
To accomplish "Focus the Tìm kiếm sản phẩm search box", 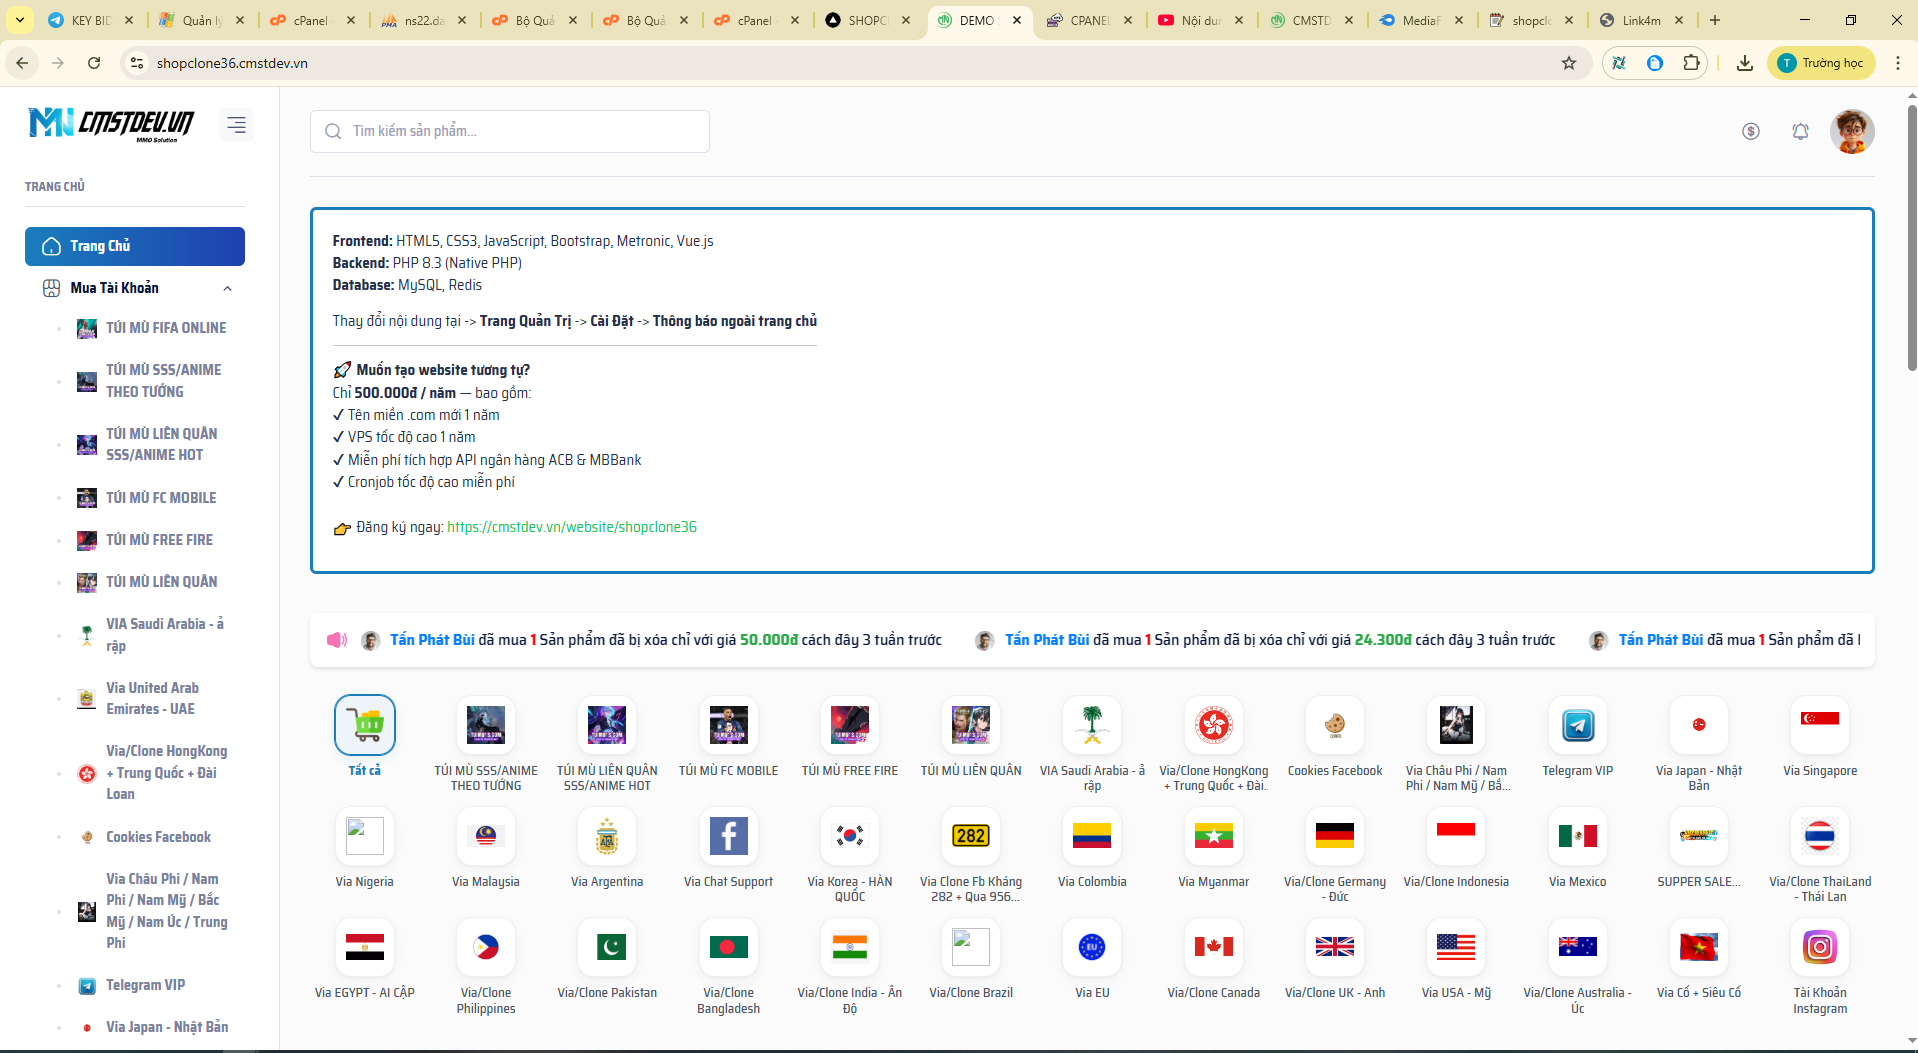I will coord(510,131).
